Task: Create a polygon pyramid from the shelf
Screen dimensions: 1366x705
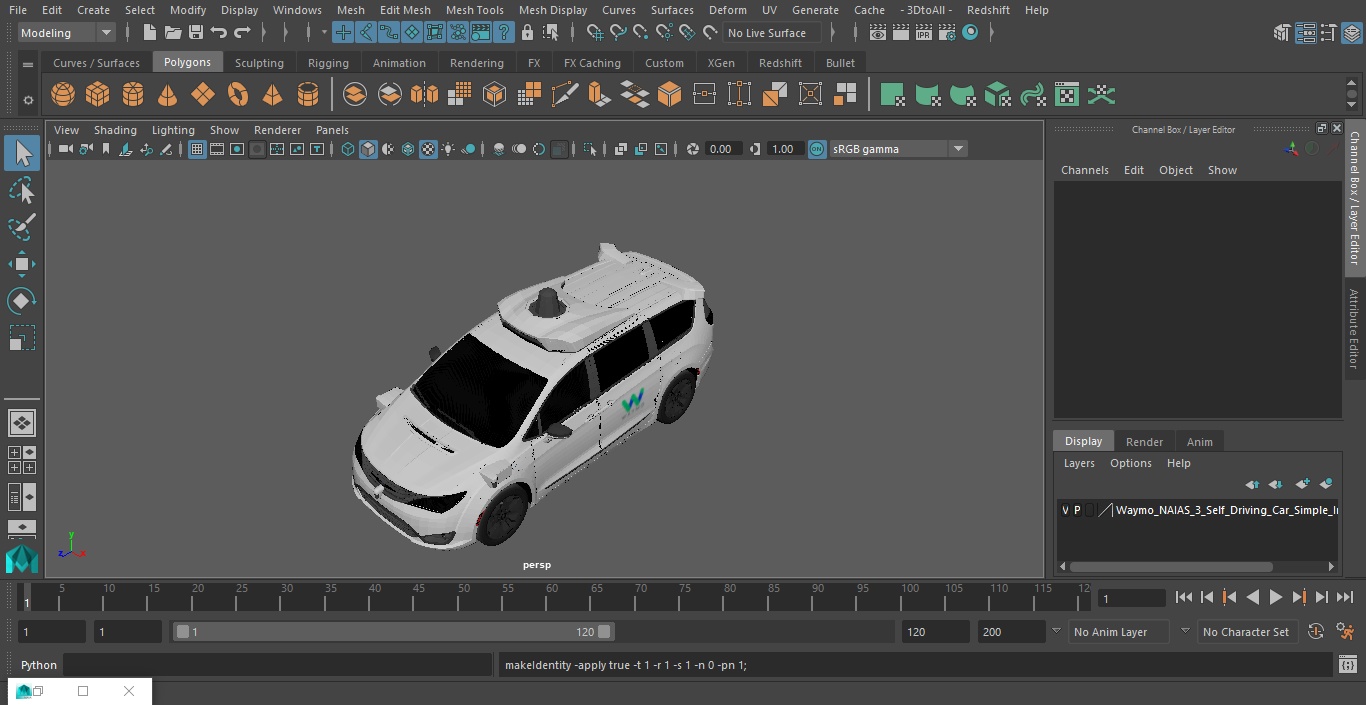Action: point(272,95)
